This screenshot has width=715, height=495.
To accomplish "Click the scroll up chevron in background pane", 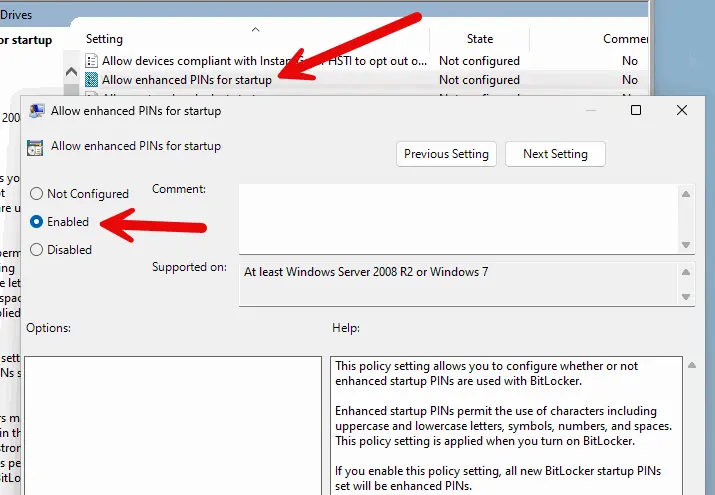I will [71, 72].
